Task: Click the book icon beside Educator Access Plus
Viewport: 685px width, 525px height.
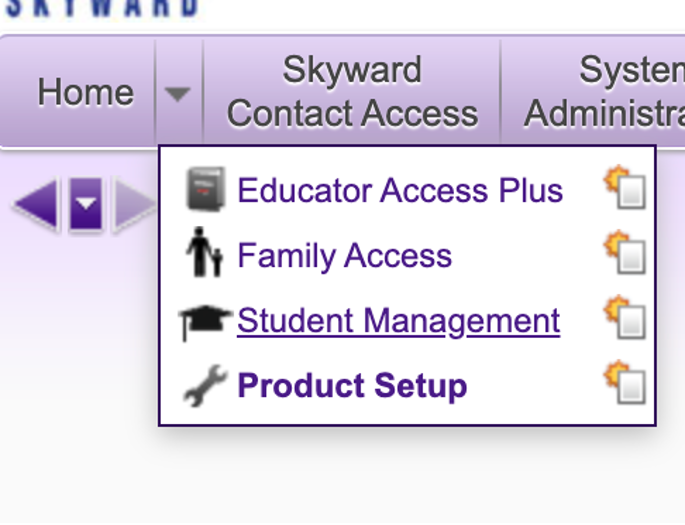Action: click(207, 190)
